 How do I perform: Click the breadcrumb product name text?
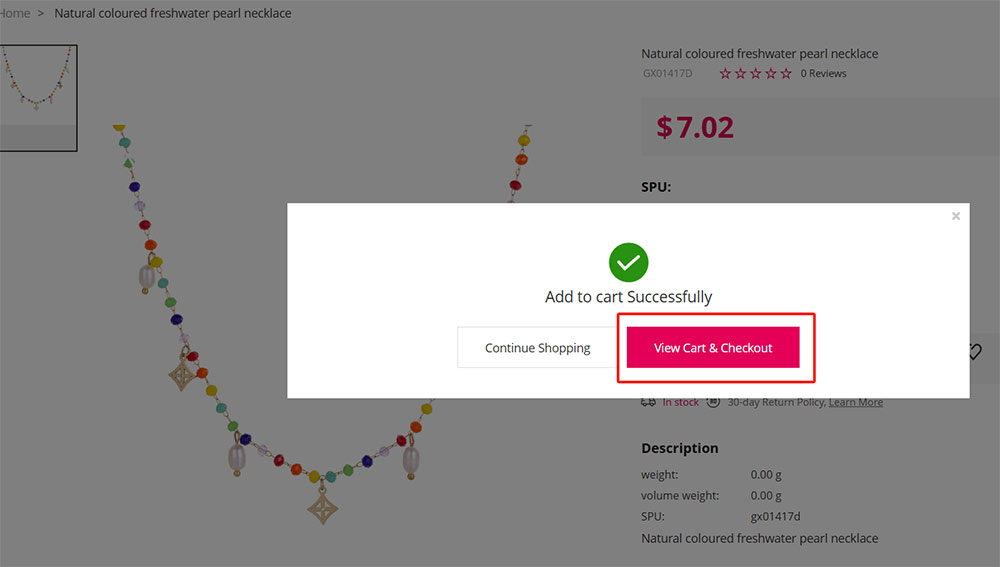tap(173, 14)
